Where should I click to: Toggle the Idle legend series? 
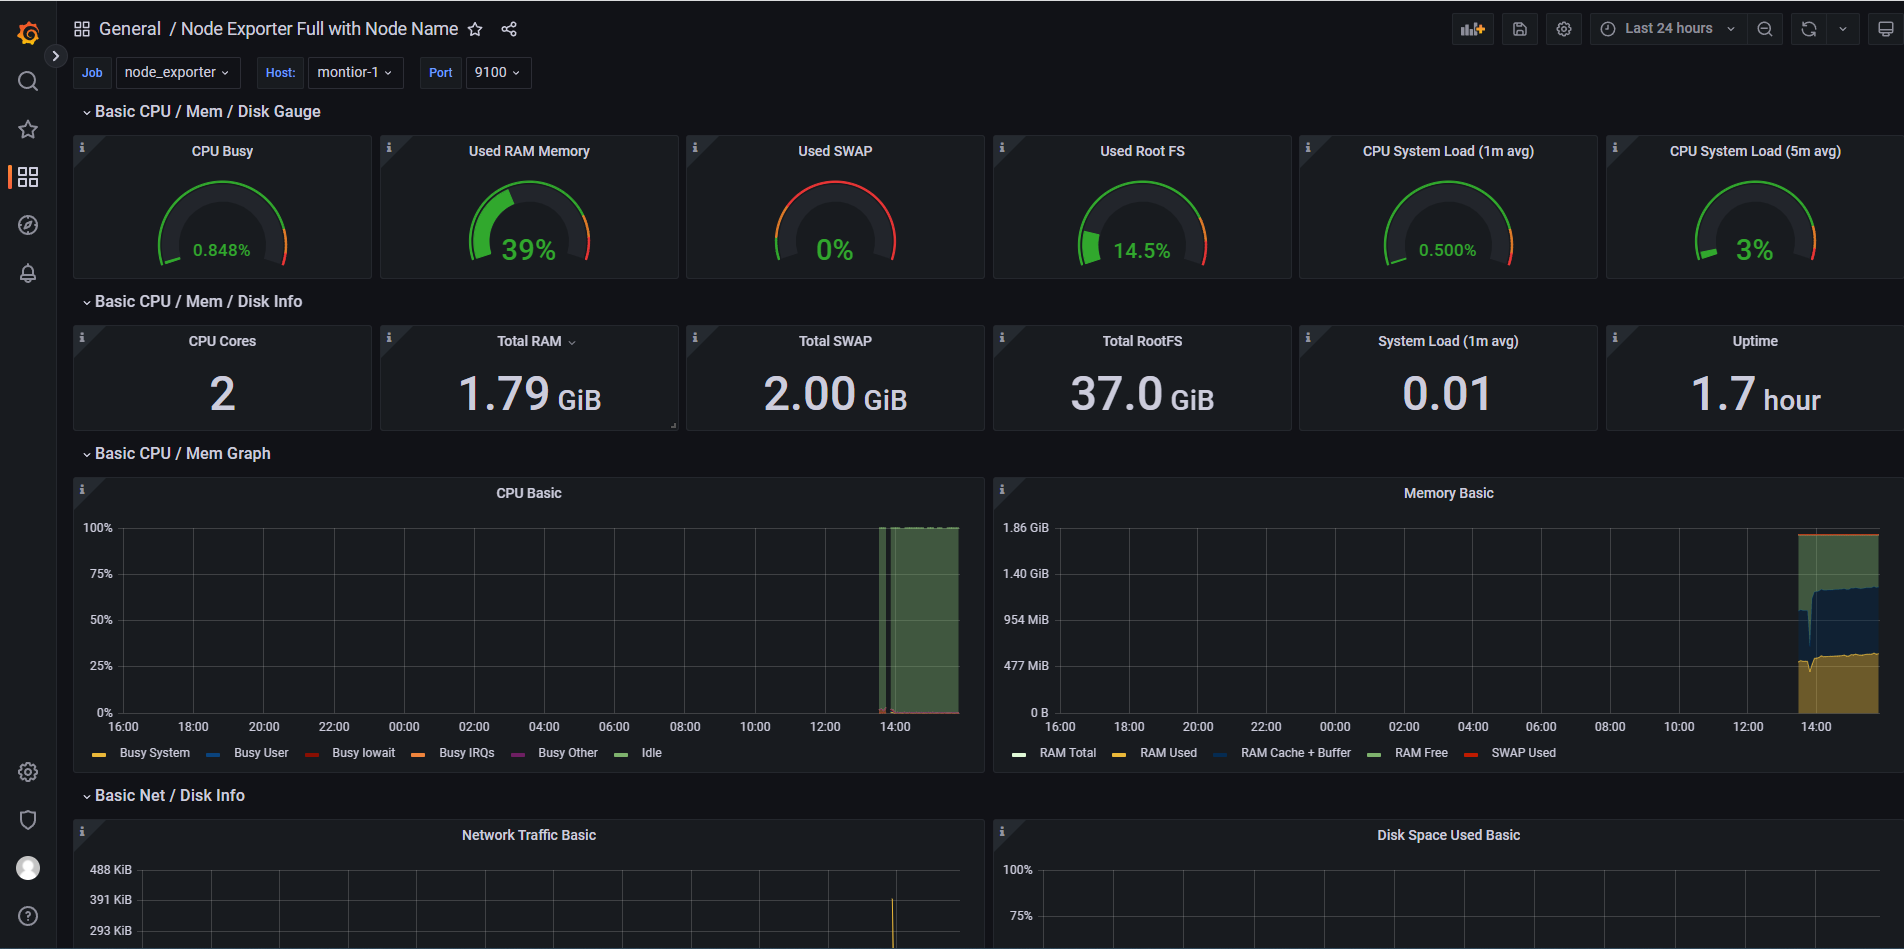(651, 753)
